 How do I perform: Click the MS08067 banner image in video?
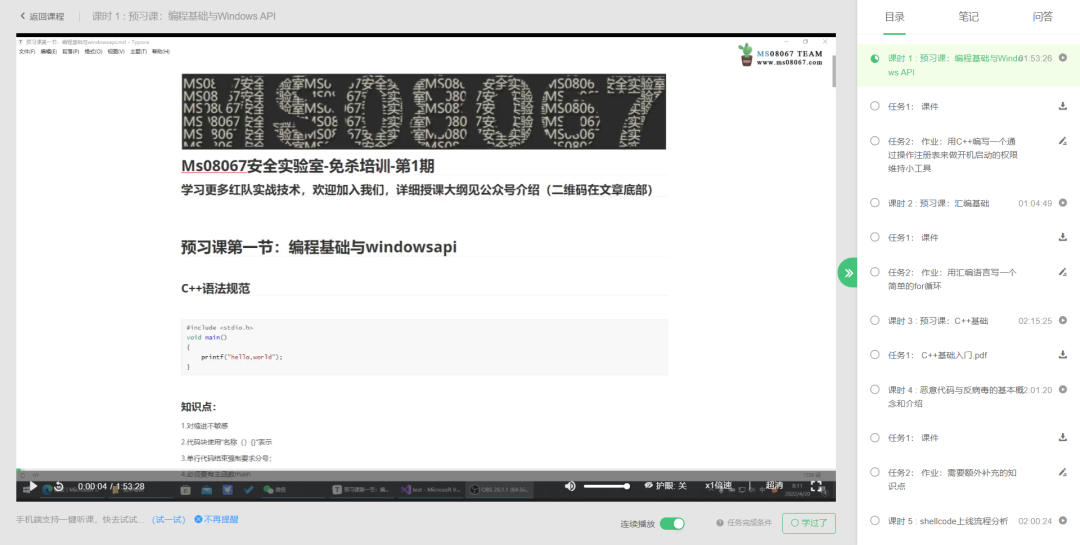point(424,112)
